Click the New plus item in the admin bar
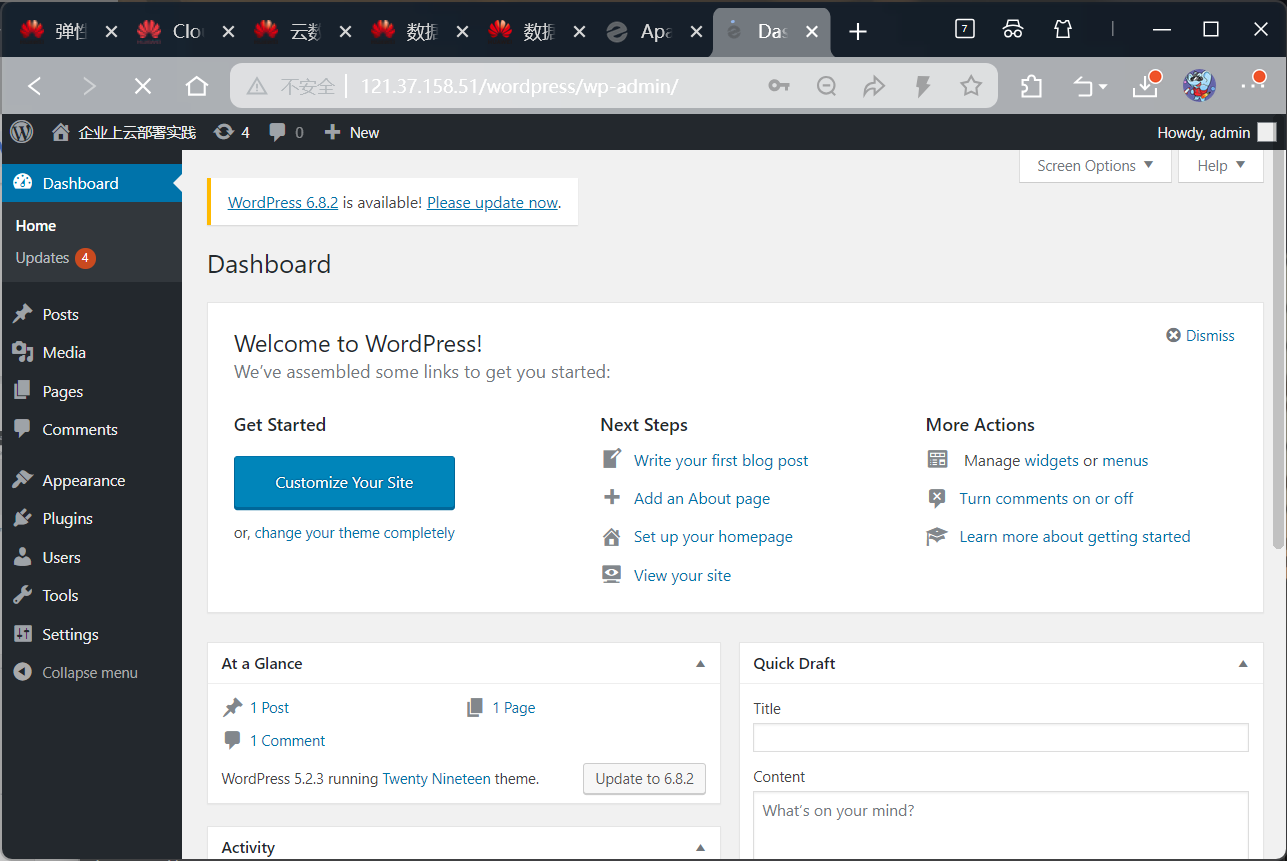The image size is (1287, 861). (352, 132)
